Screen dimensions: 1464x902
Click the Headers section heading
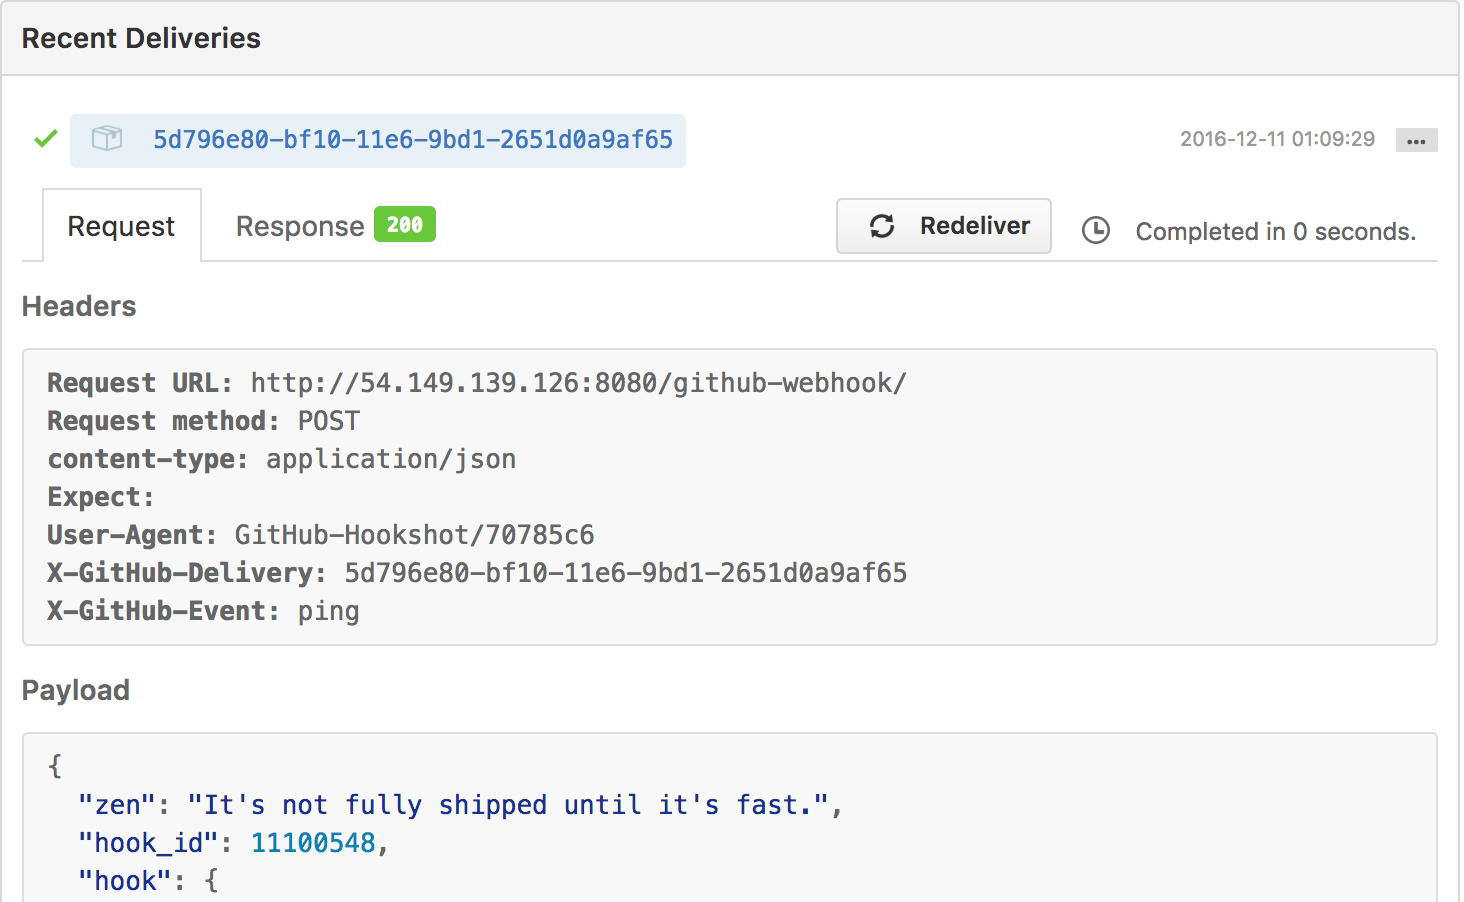[x=79, y=306]
